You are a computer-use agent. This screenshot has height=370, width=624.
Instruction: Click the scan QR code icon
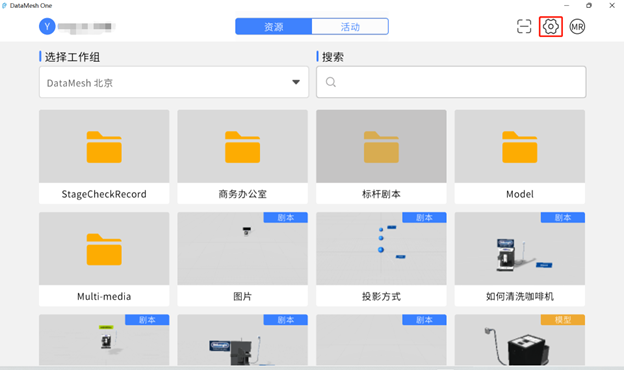(x=524, y=27)
